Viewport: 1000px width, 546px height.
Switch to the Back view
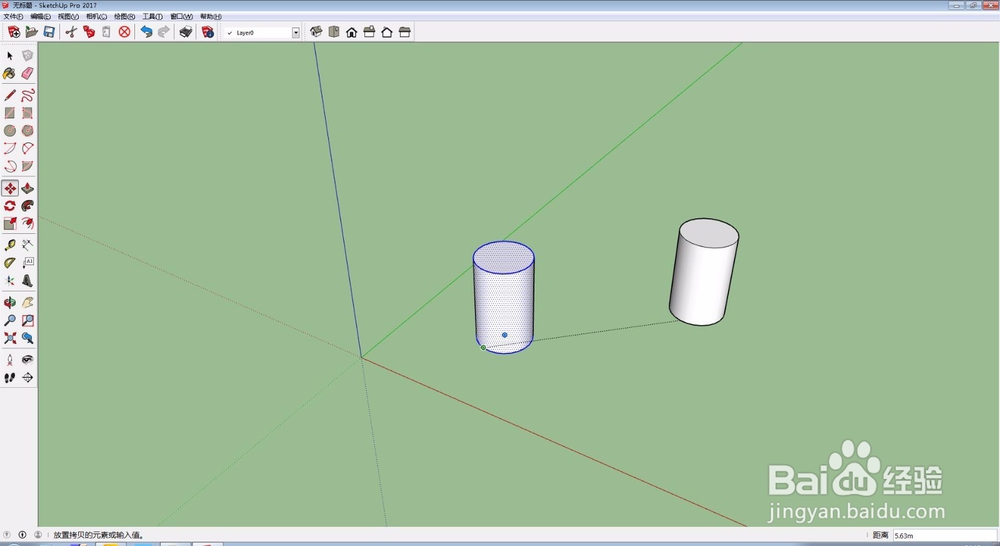point(386,32)
